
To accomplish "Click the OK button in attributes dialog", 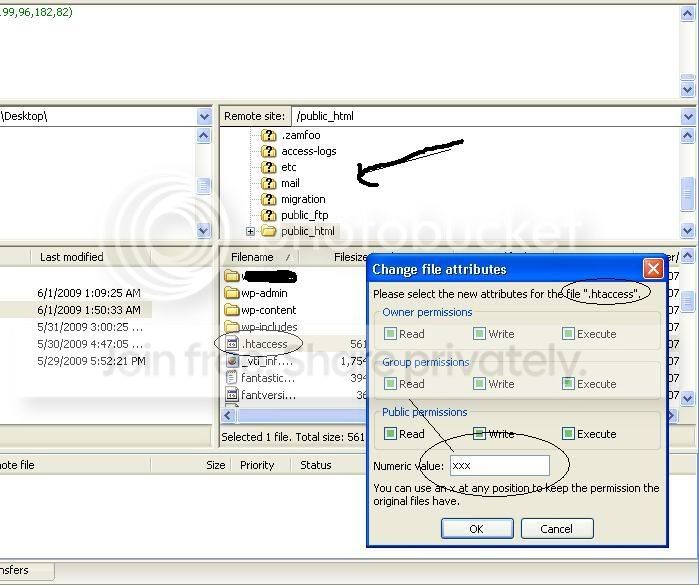I will click(477, 529).
